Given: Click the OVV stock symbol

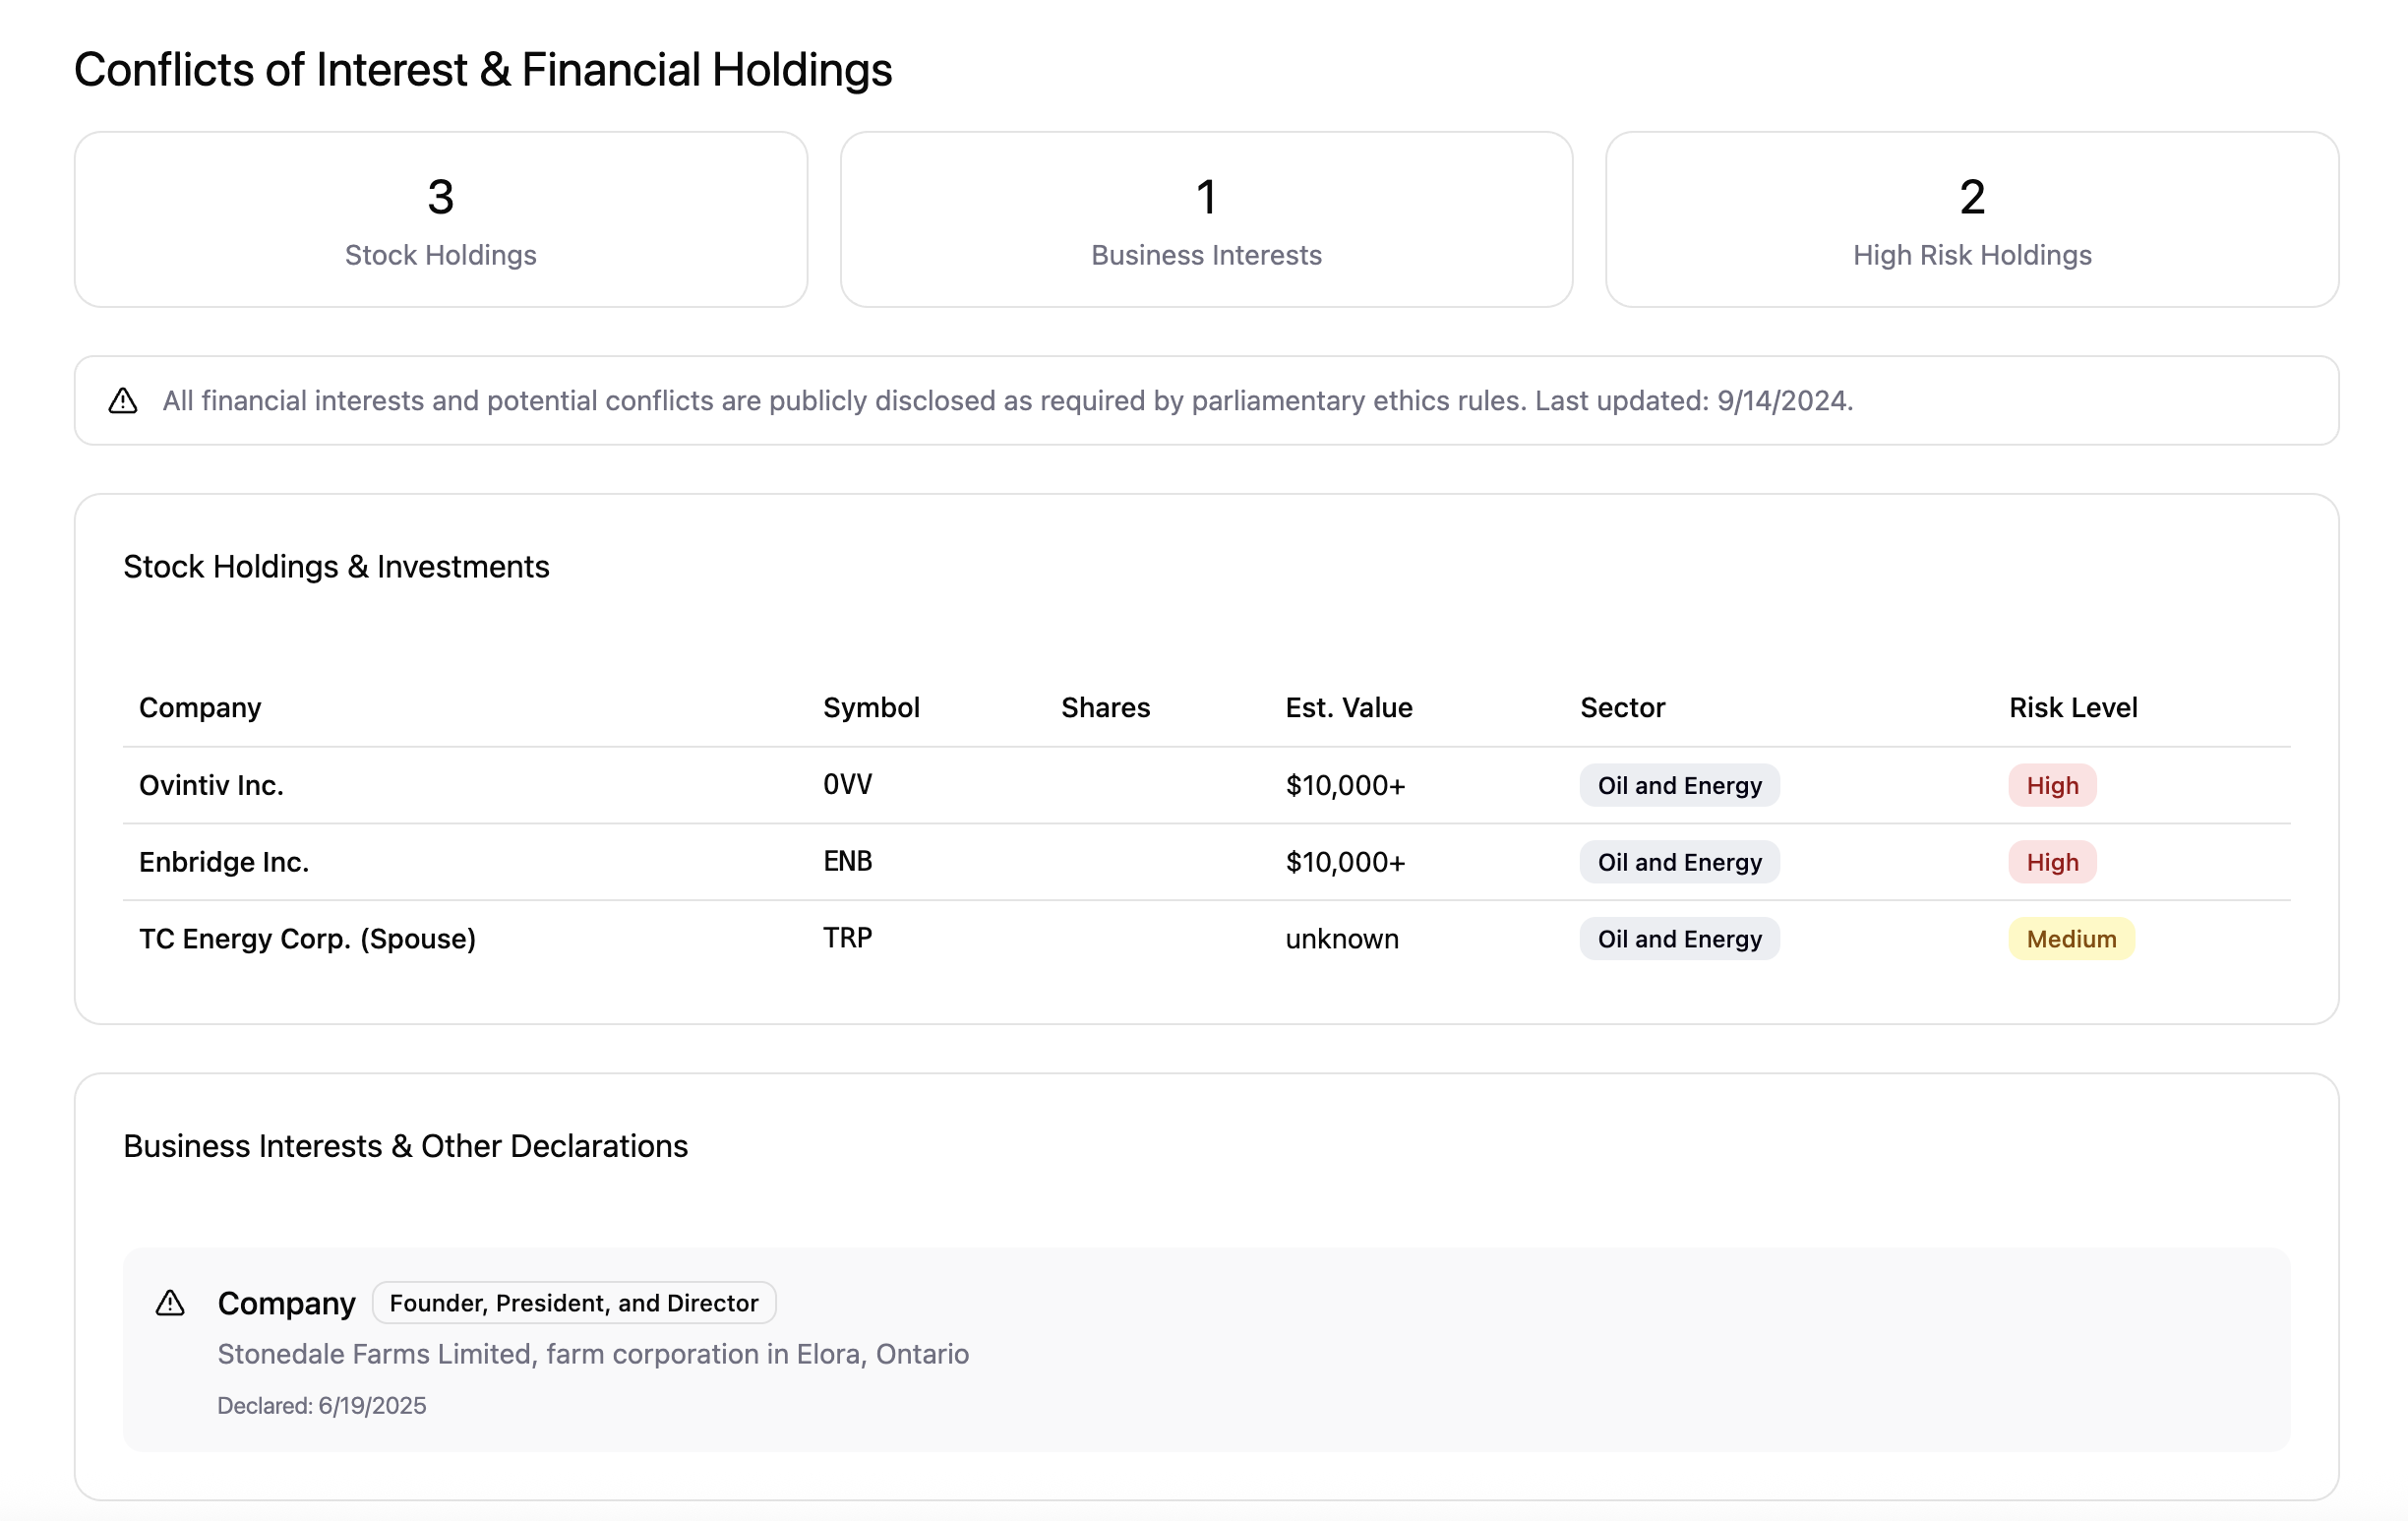Looking at the screenshot, I should point(847,785).
